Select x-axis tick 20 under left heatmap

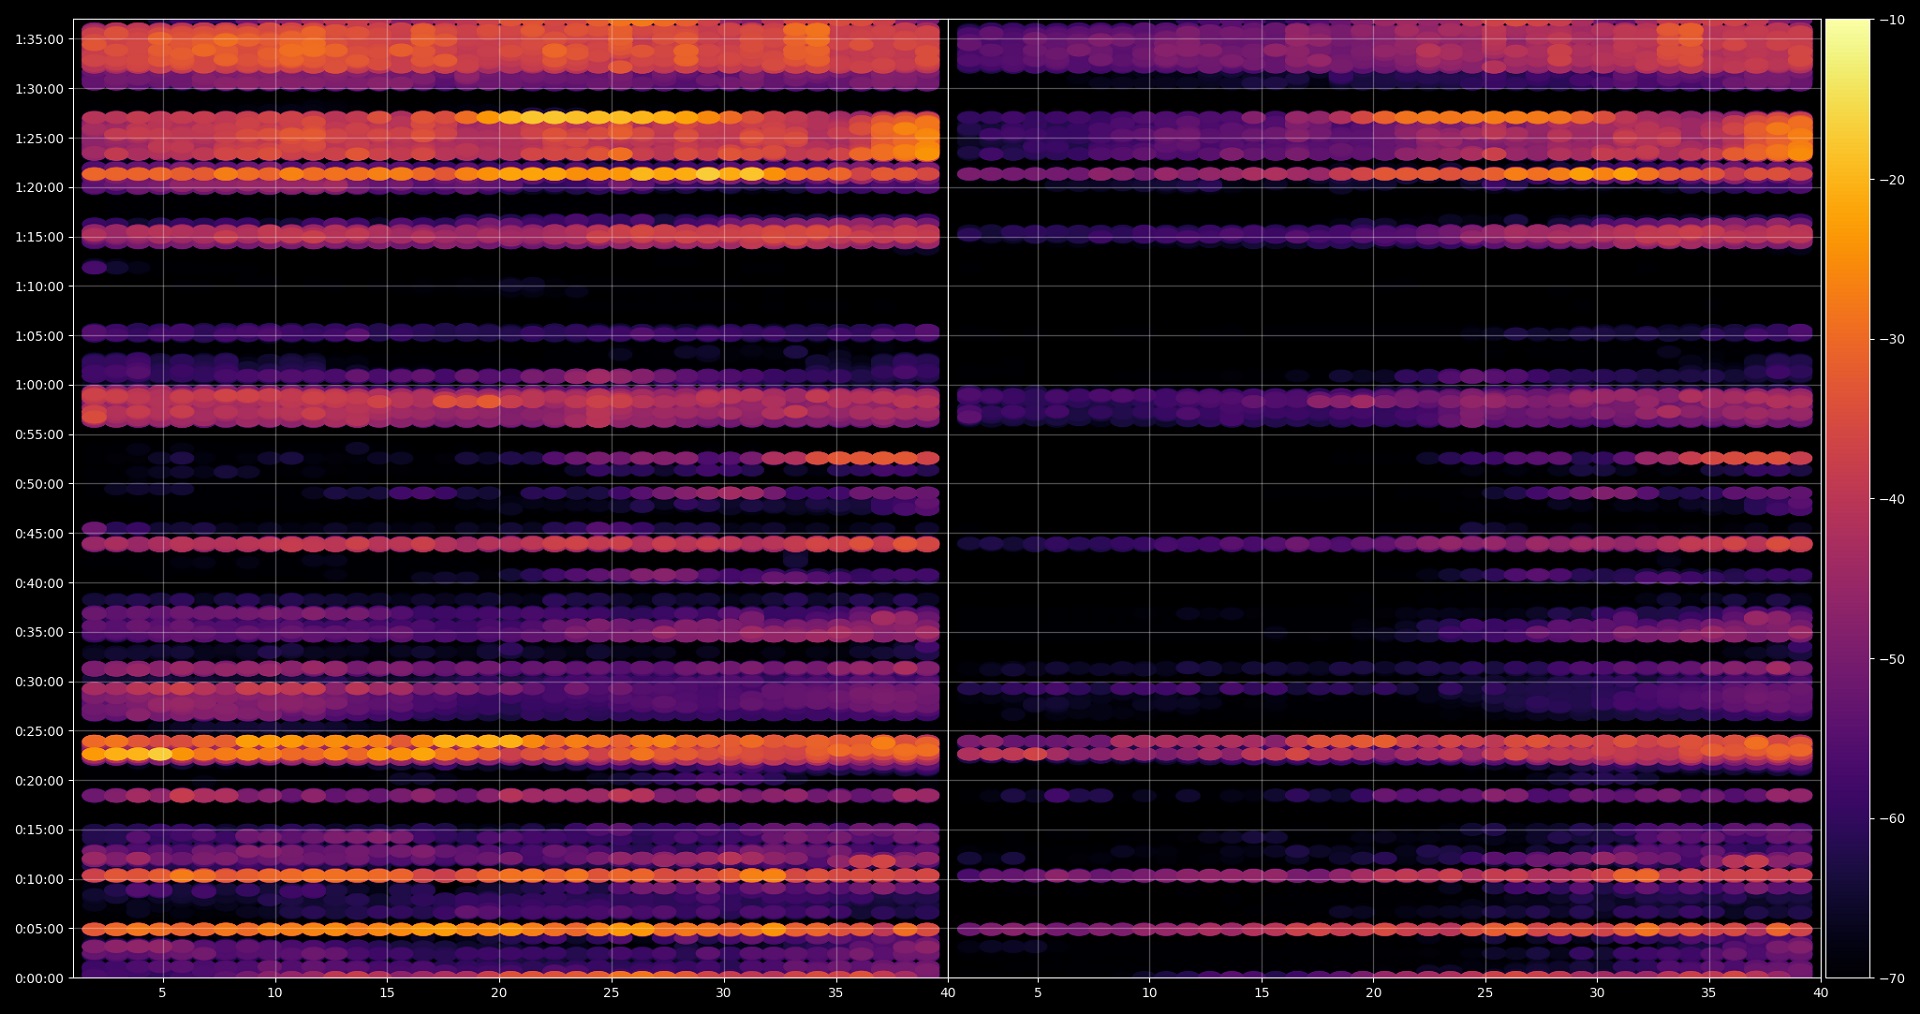(499, 993)
